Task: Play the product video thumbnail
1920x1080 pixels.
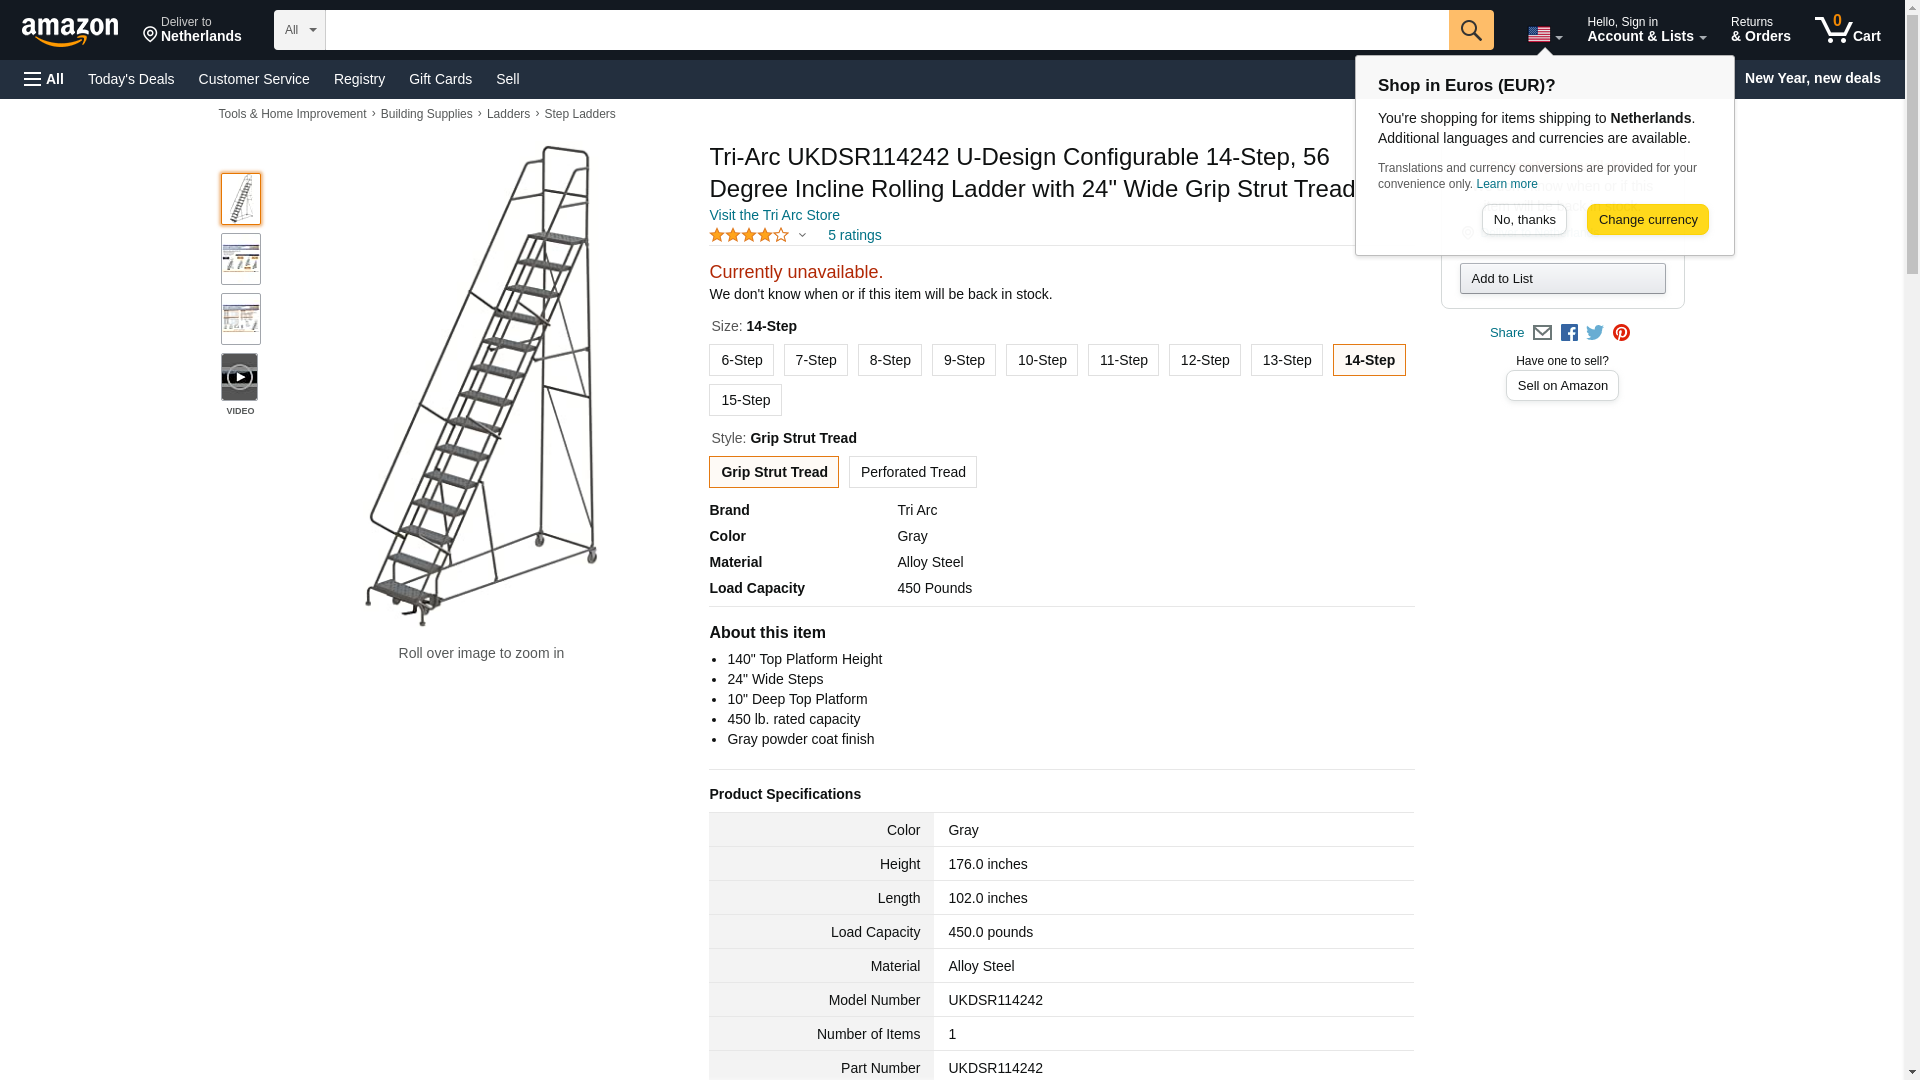Action: pos(240,377)
